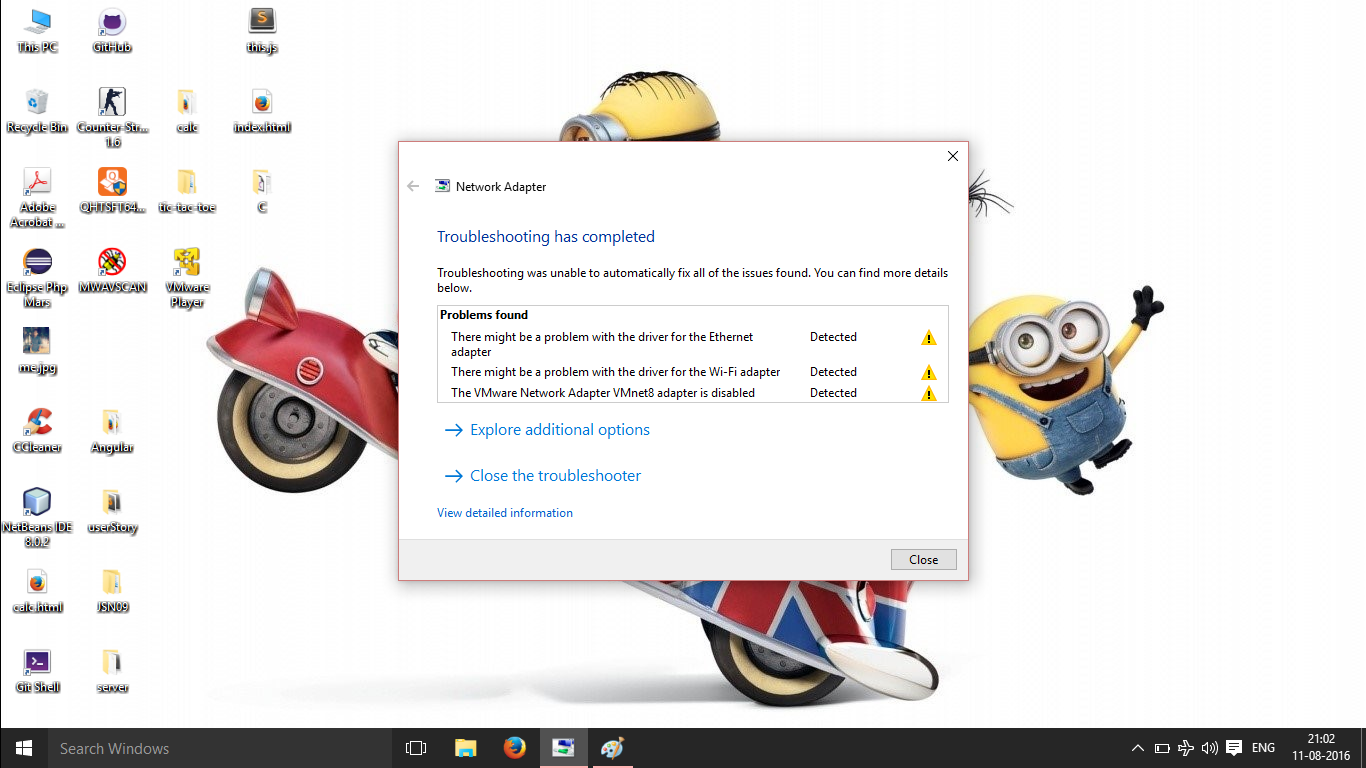1366x768 pixels.
Task: Open the folder named C on desktop
Action: coord(262,191)
